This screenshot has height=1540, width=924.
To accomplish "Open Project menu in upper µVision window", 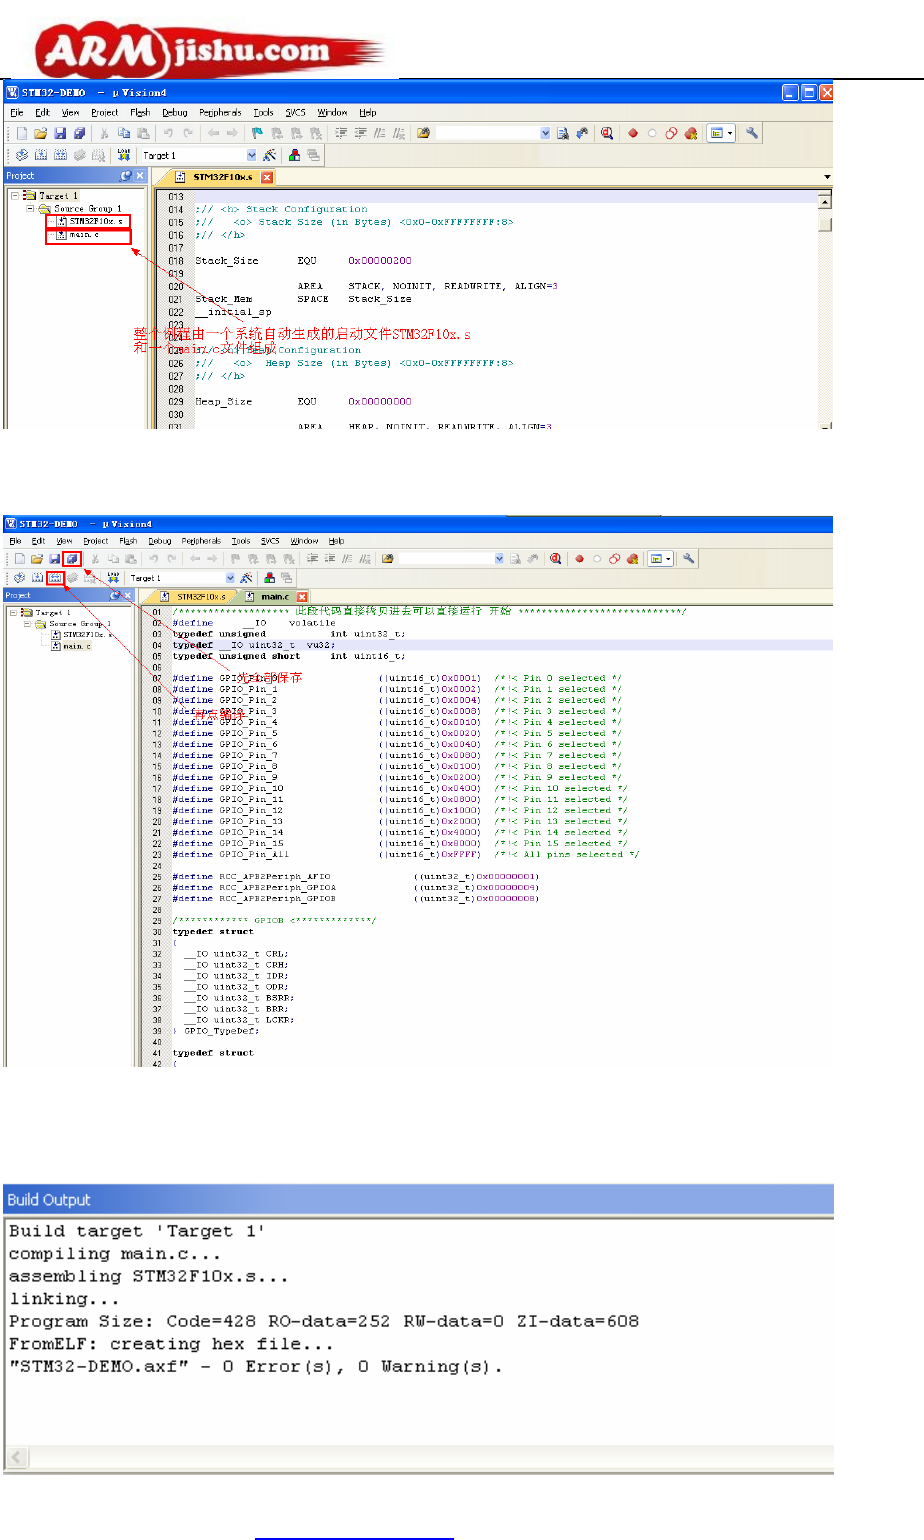I will [x=105, y=113].
